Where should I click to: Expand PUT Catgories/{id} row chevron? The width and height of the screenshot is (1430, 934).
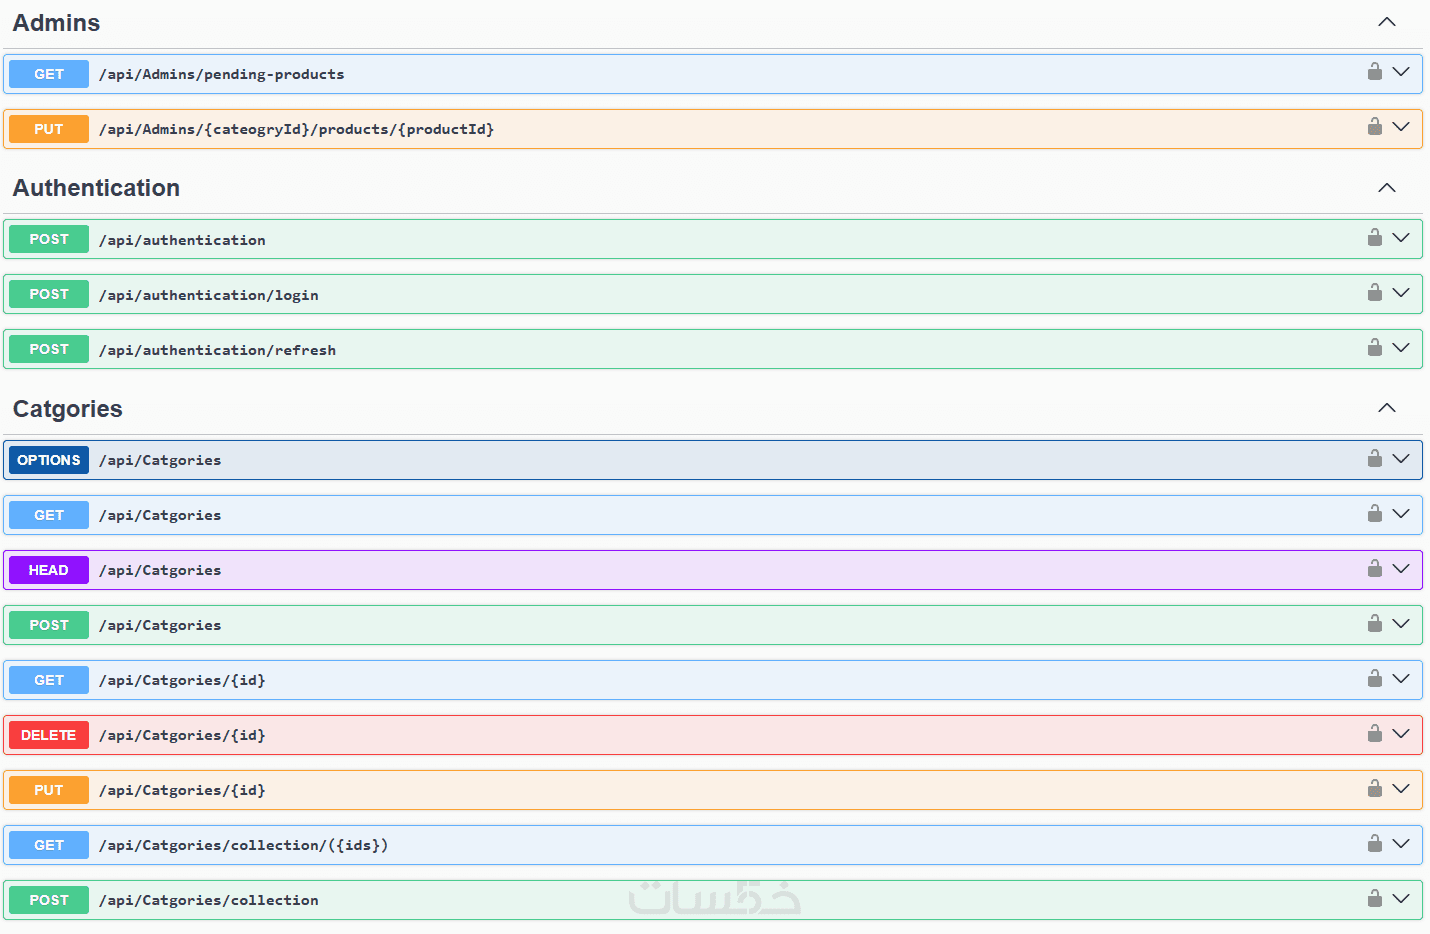click(x=1401, y=789)
